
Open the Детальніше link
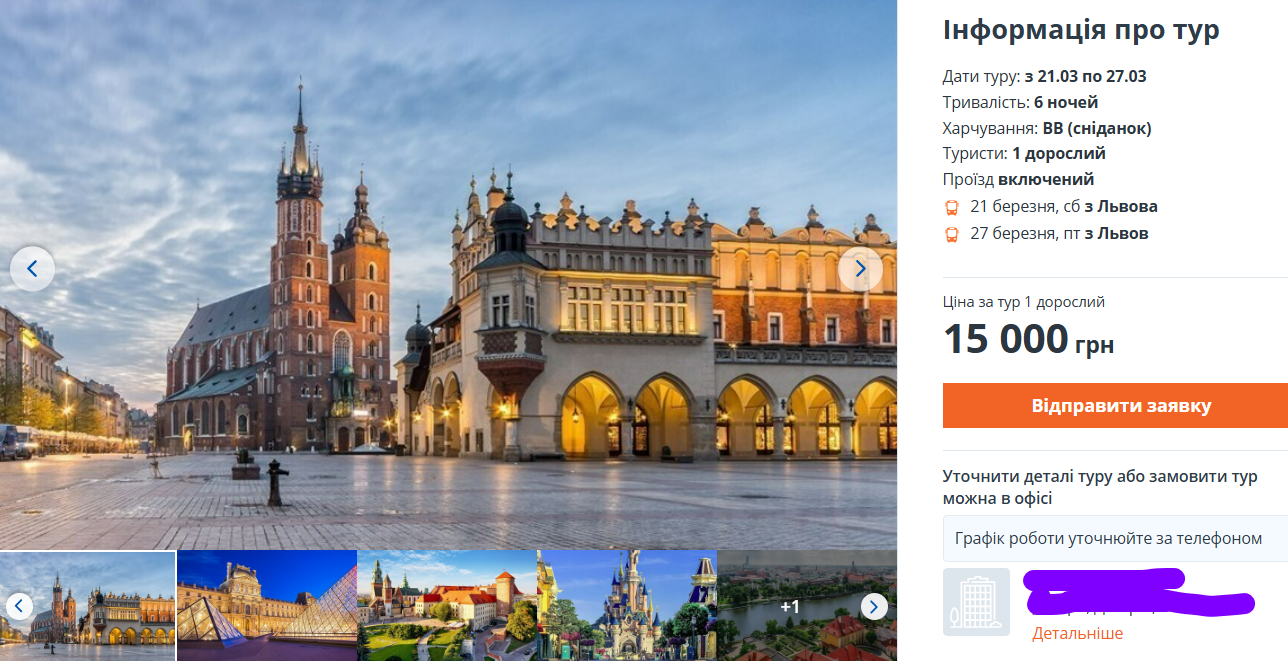(x=1077, y=633)
